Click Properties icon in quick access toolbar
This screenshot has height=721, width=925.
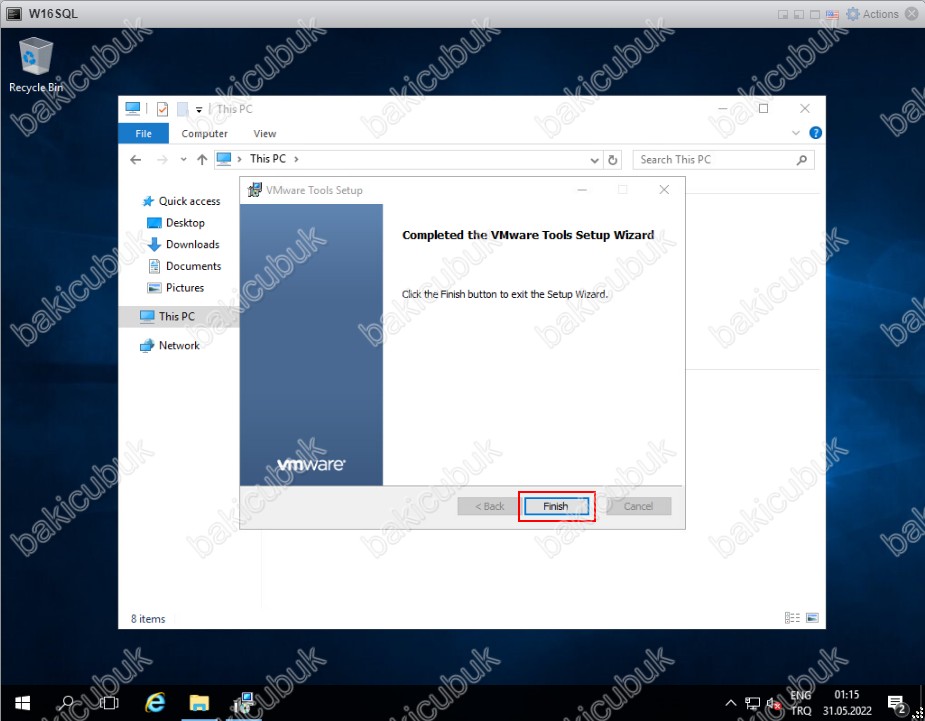point(162,109)
